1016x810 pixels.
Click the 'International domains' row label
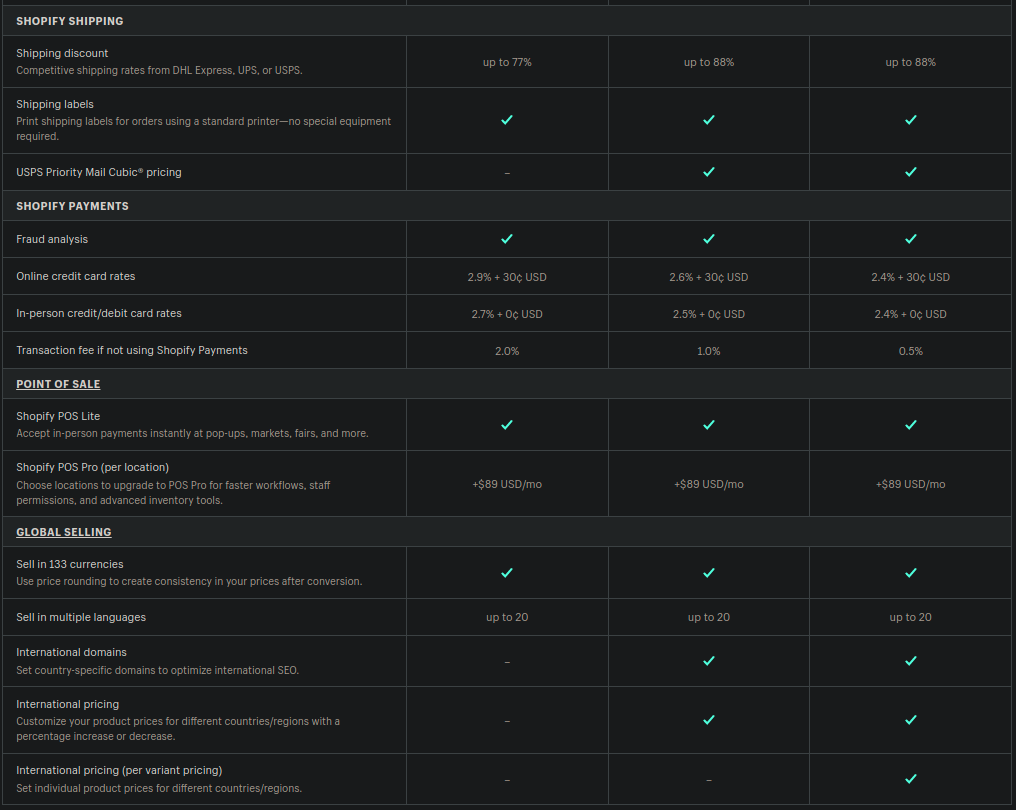point(71,653)
